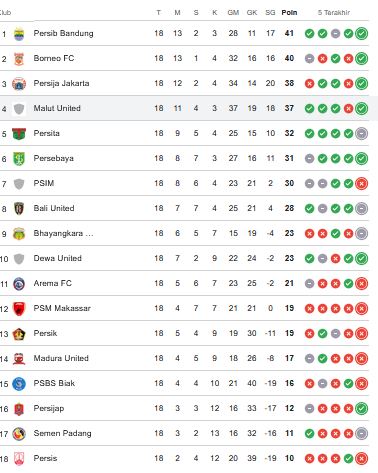Click the Semen Padang club crest
This screenshot has height=473, width=378.
pyautogui.click(x=19, y=434)
